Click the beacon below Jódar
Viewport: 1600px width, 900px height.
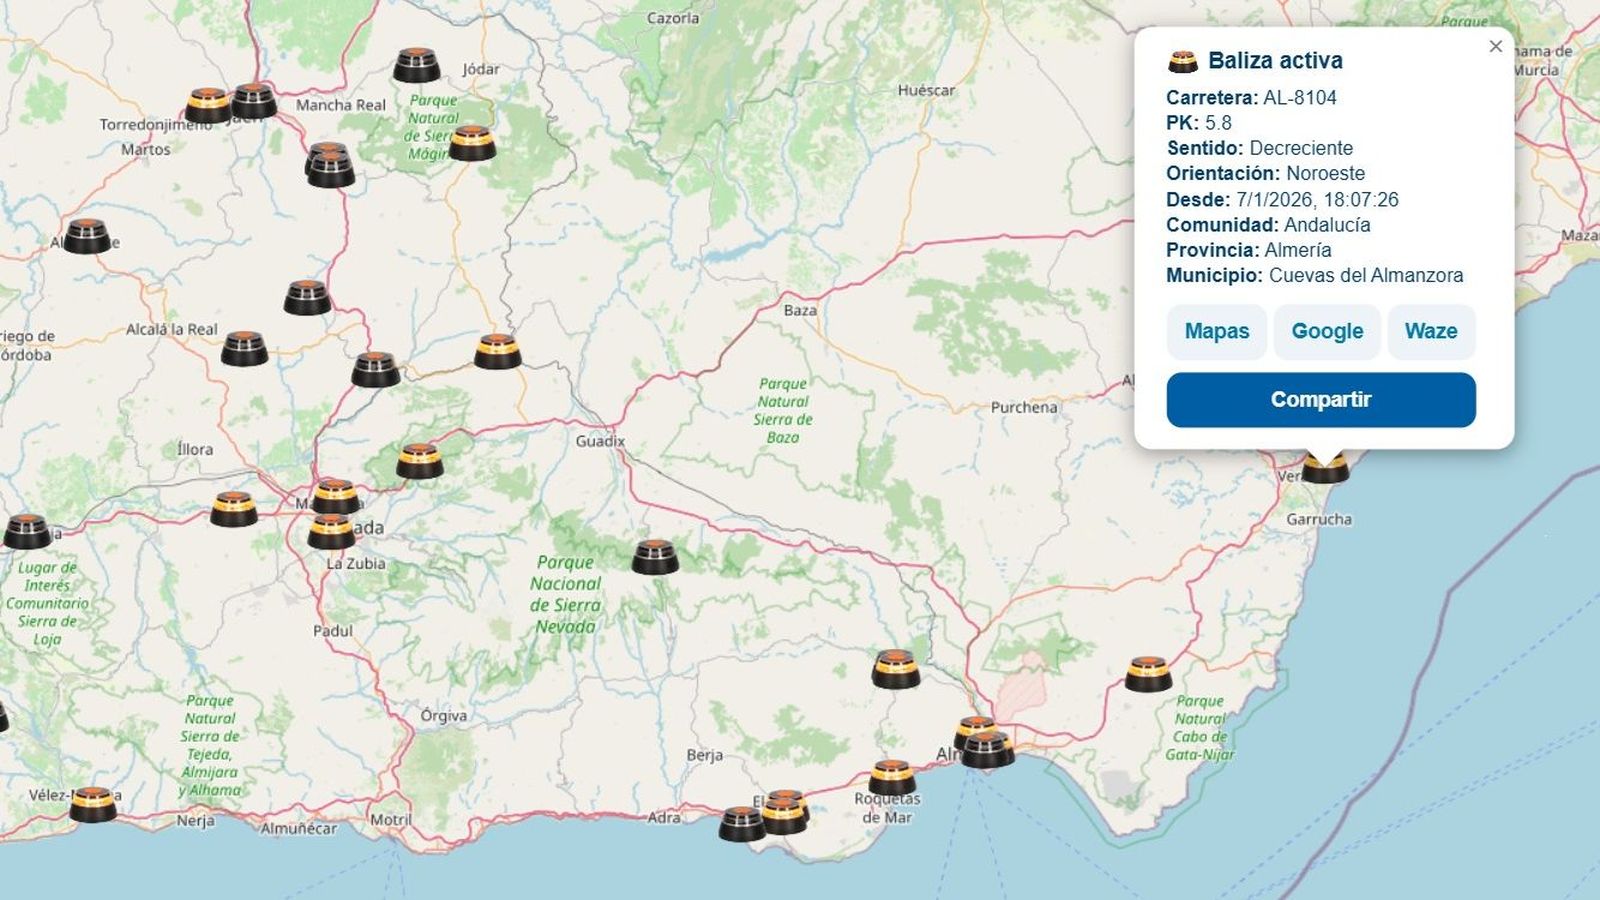(x=416, y=66)
